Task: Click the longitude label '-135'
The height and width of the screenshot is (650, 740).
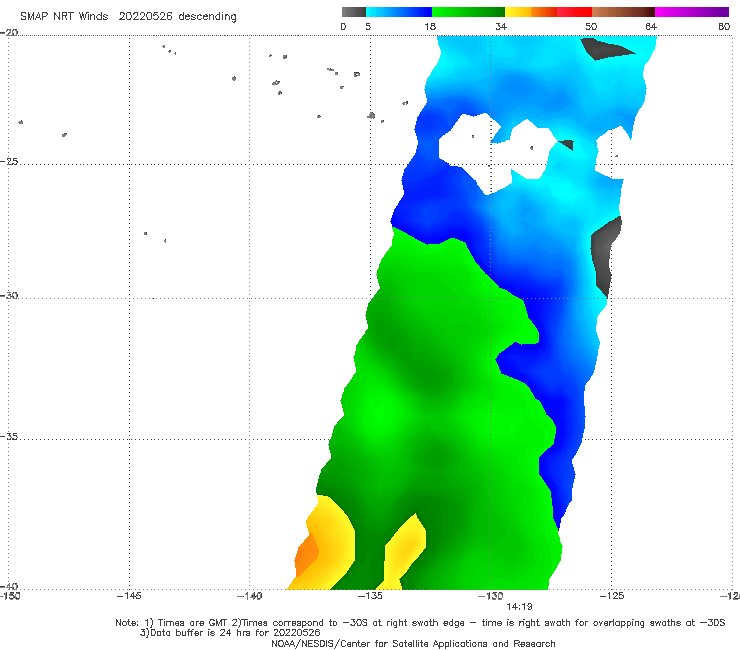Action: coord(370,596)
